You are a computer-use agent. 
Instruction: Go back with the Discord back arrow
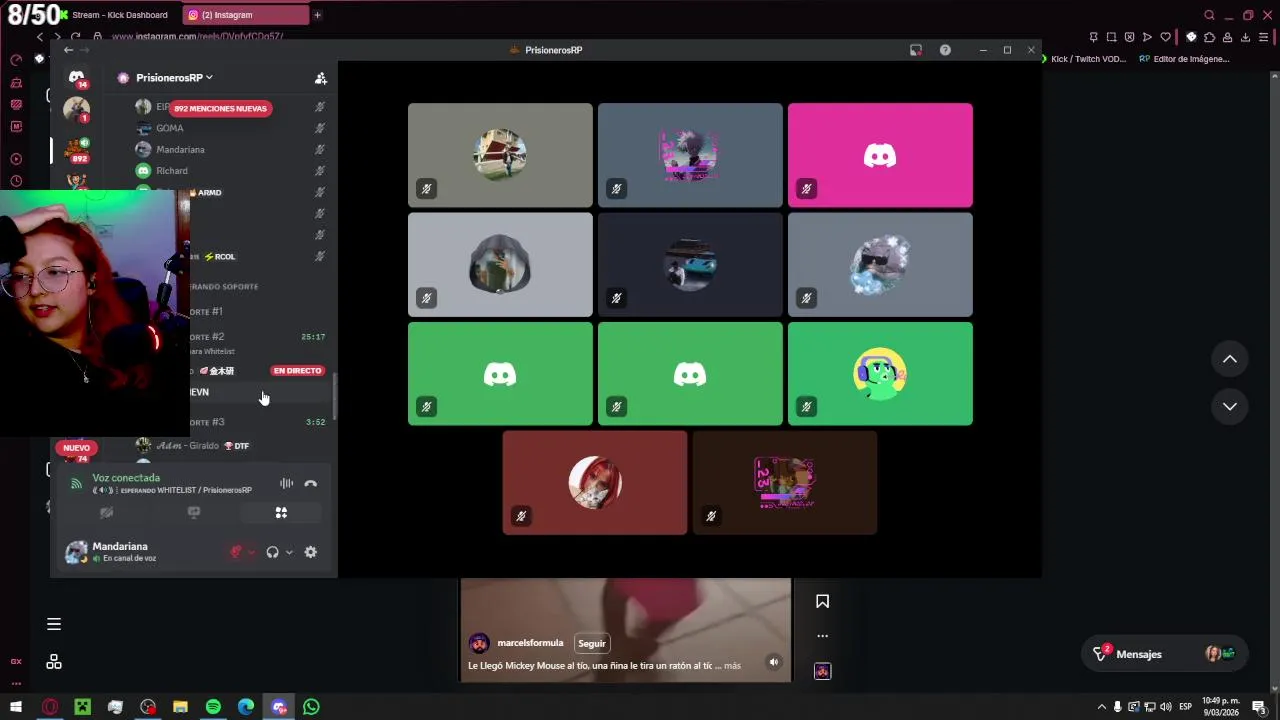click(68, 50)
